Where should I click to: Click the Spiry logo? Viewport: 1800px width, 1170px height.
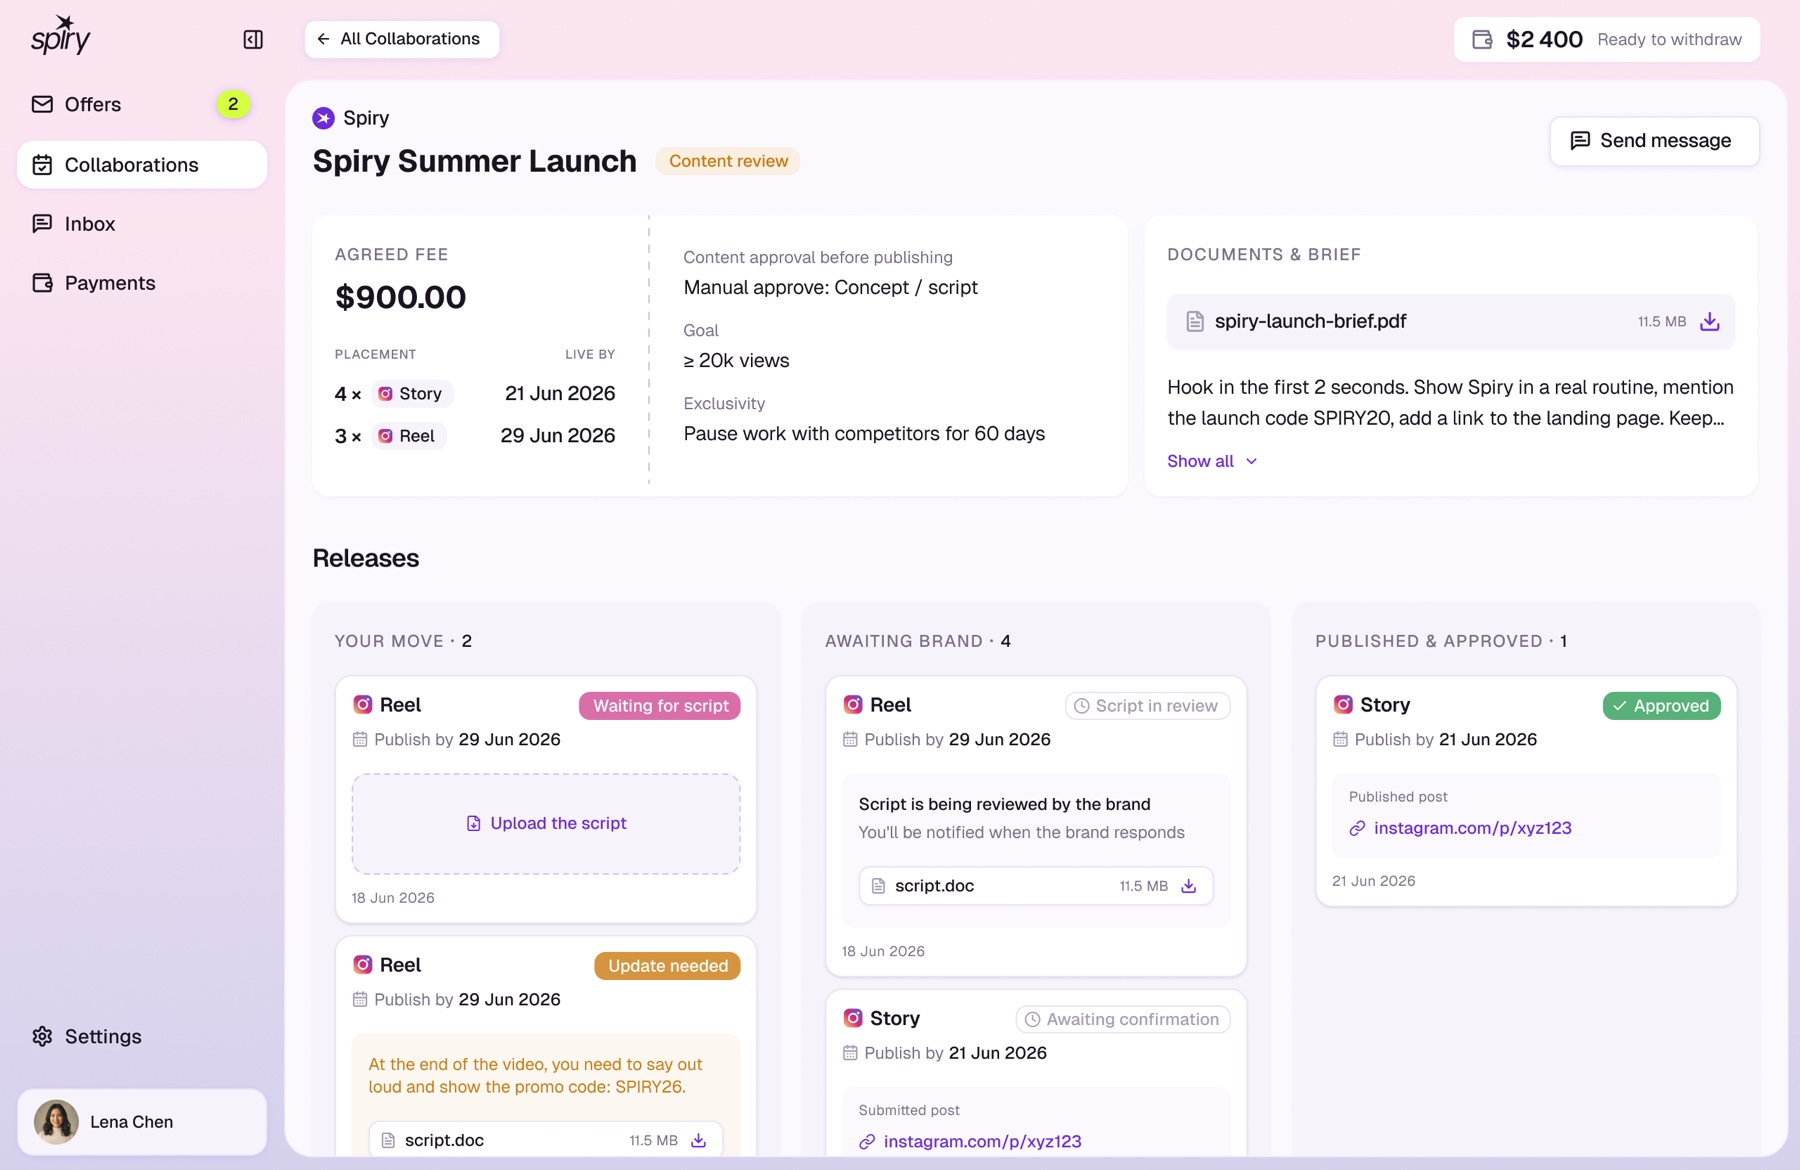tap(61, 36)
